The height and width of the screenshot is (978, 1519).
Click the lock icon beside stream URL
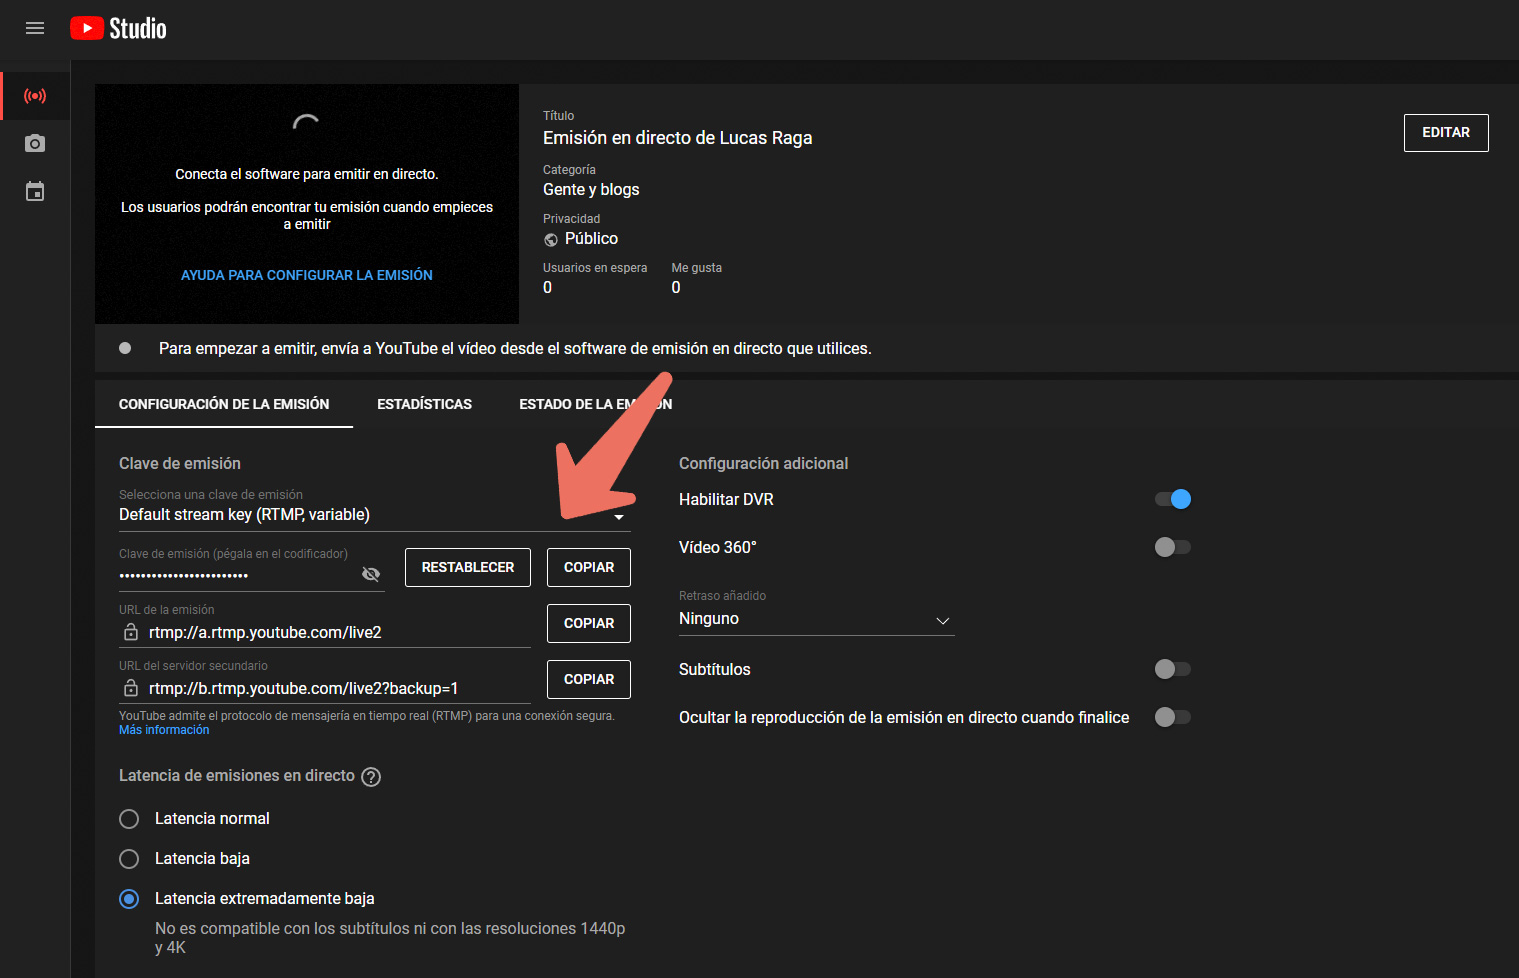(x=131, y=632)
